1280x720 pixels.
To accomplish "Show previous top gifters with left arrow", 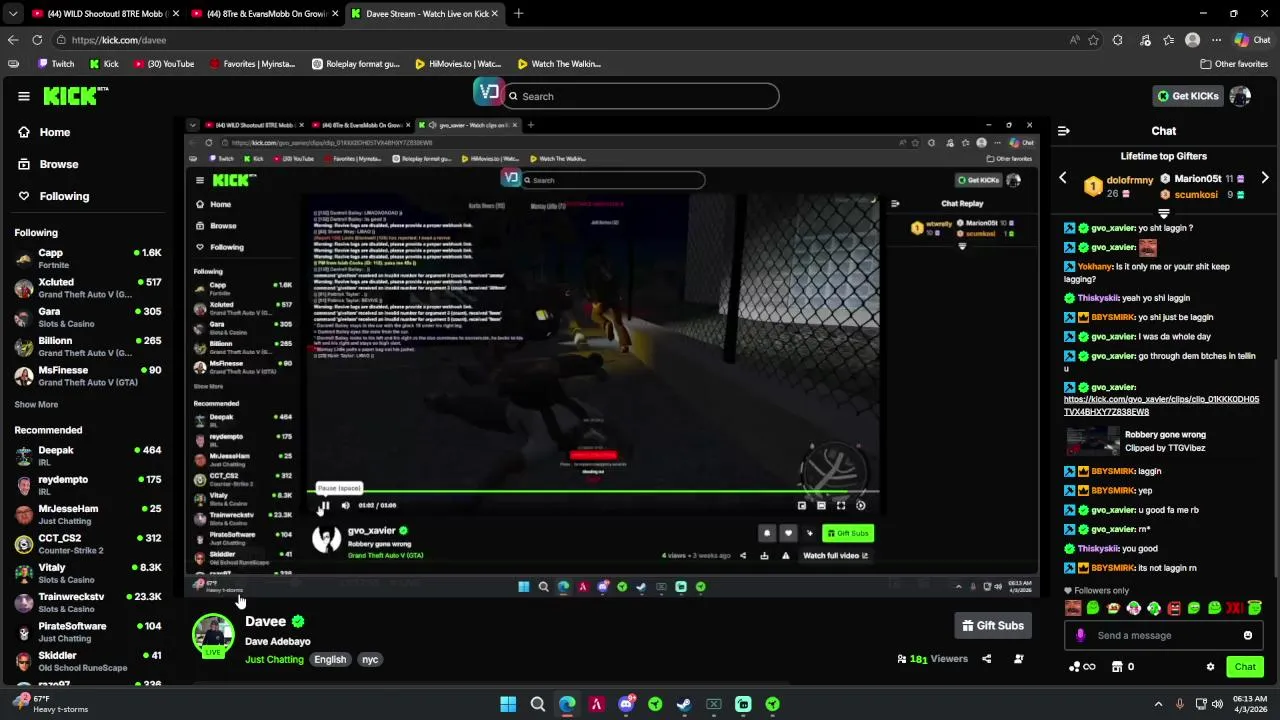I will 1063,178.
